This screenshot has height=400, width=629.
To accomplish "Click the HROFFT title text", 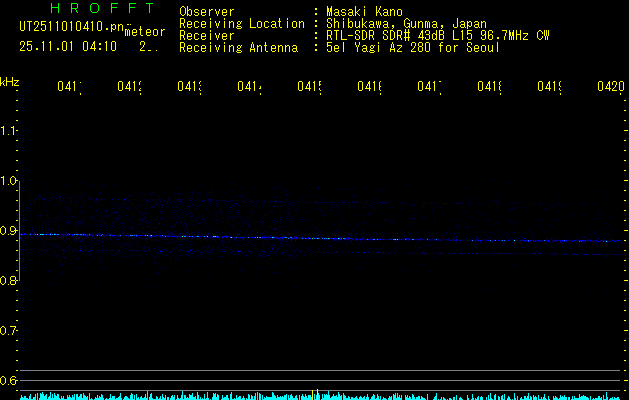I will [x=94, y=8].
